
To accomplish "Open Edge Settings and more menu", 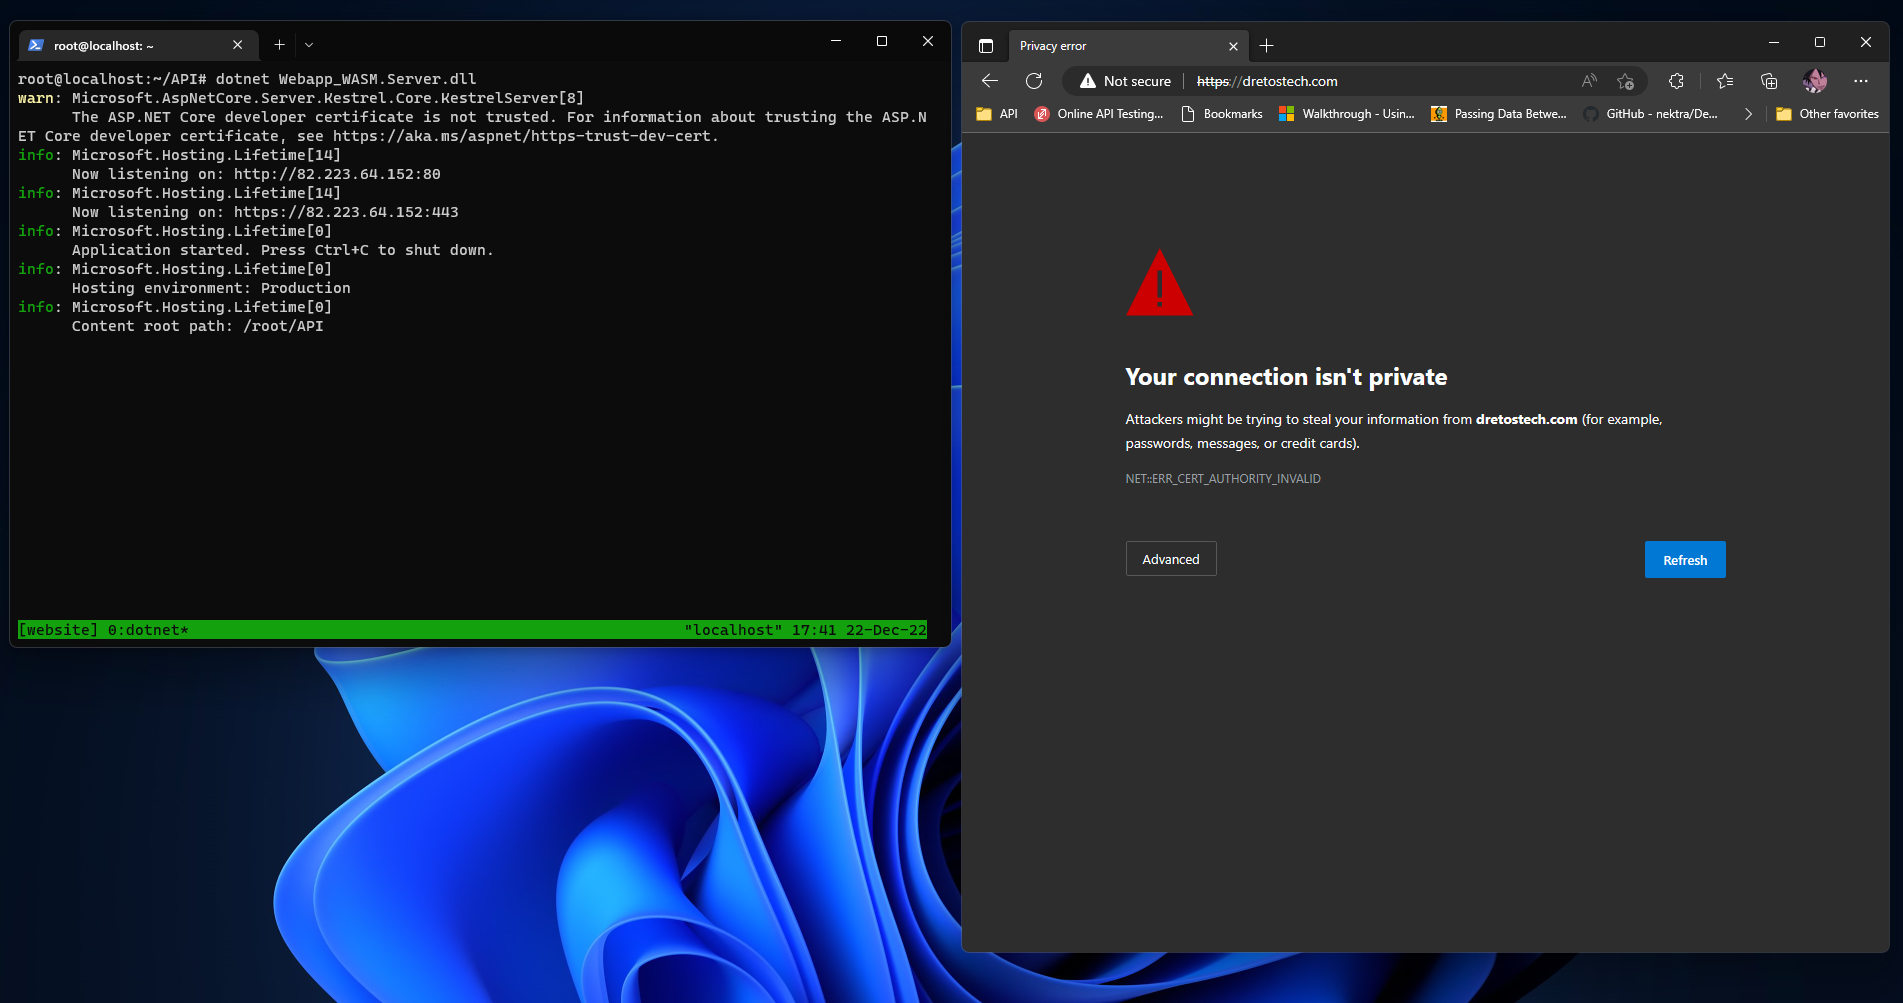I will coord(1861,81).
